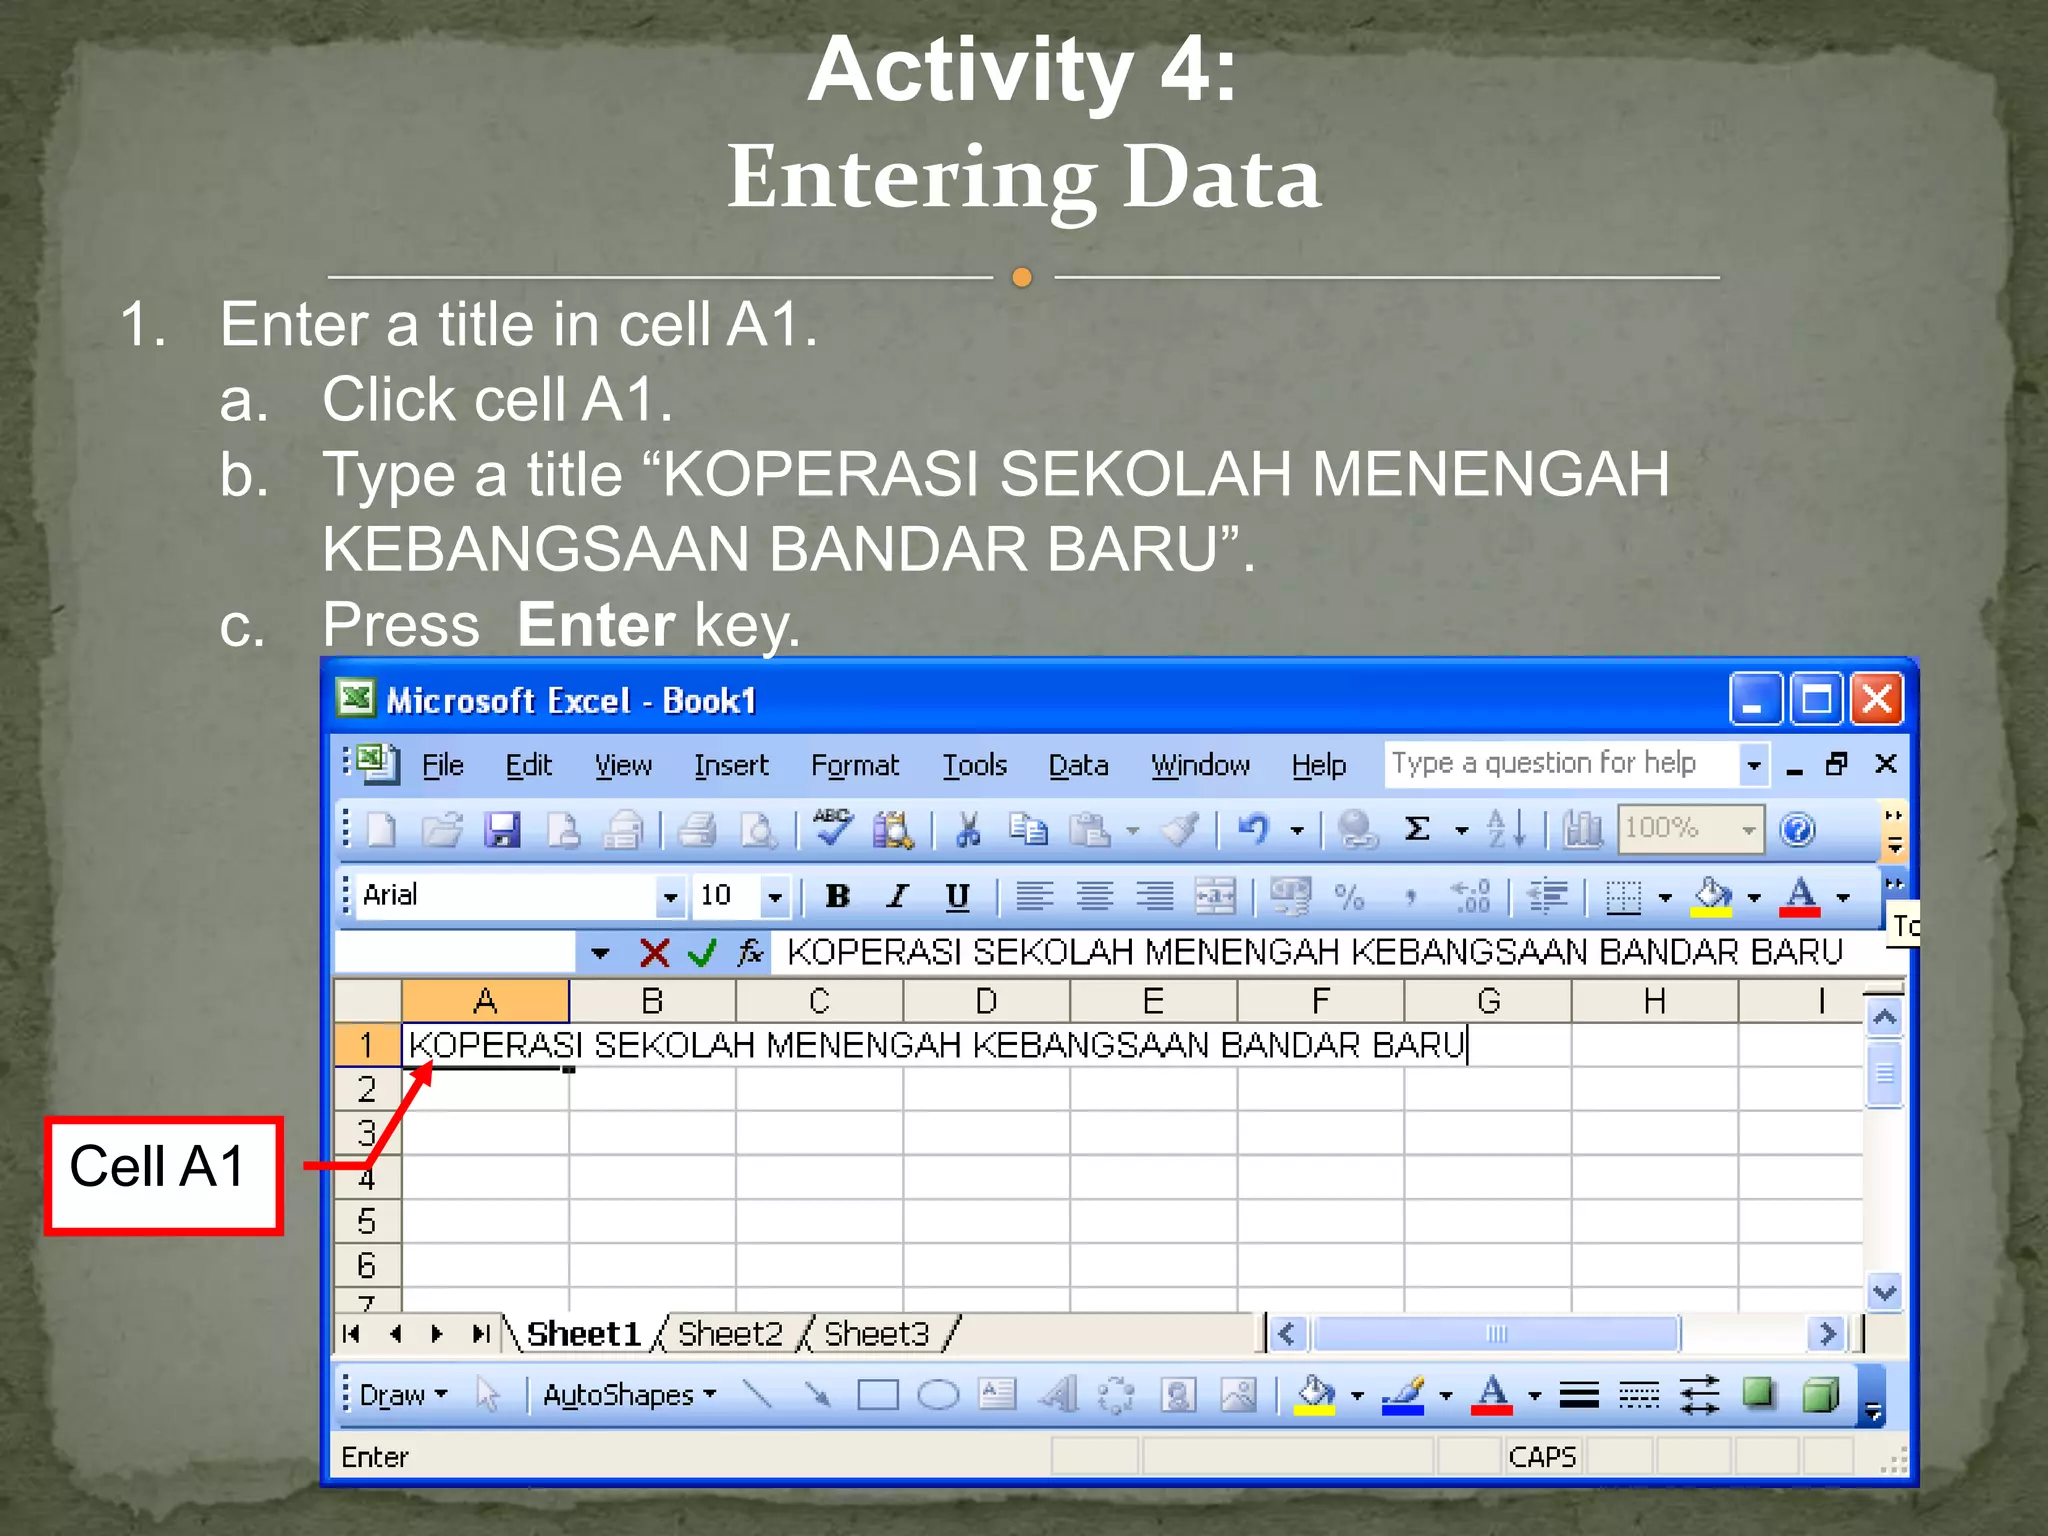
Task: Click the Open folder icon
Action: tap(441, 830)
